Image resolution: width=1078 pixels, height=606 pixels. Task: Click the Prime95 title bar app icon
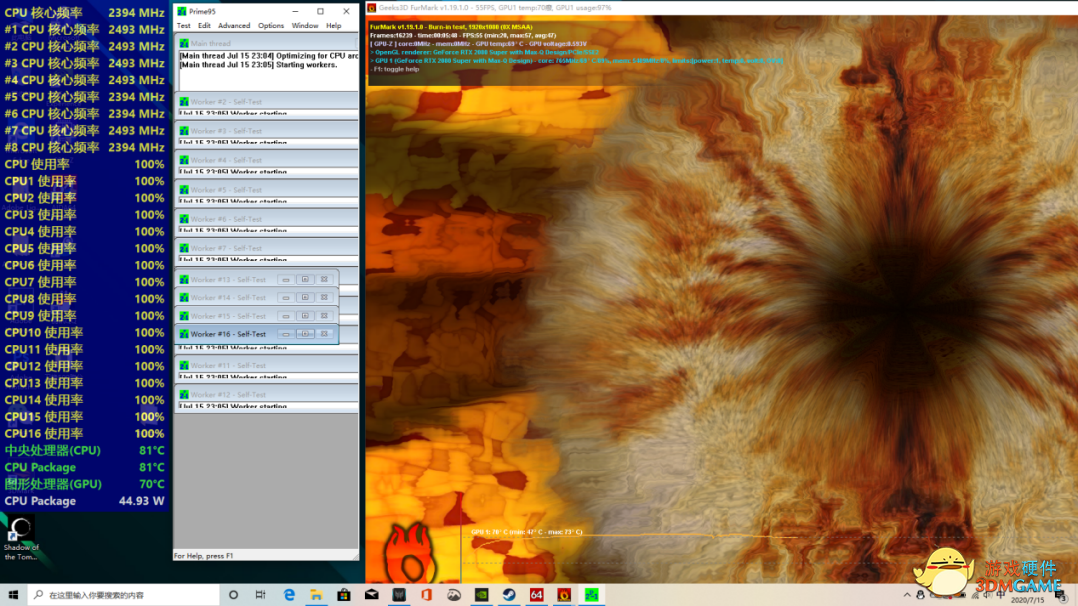[x=182, y=11]
